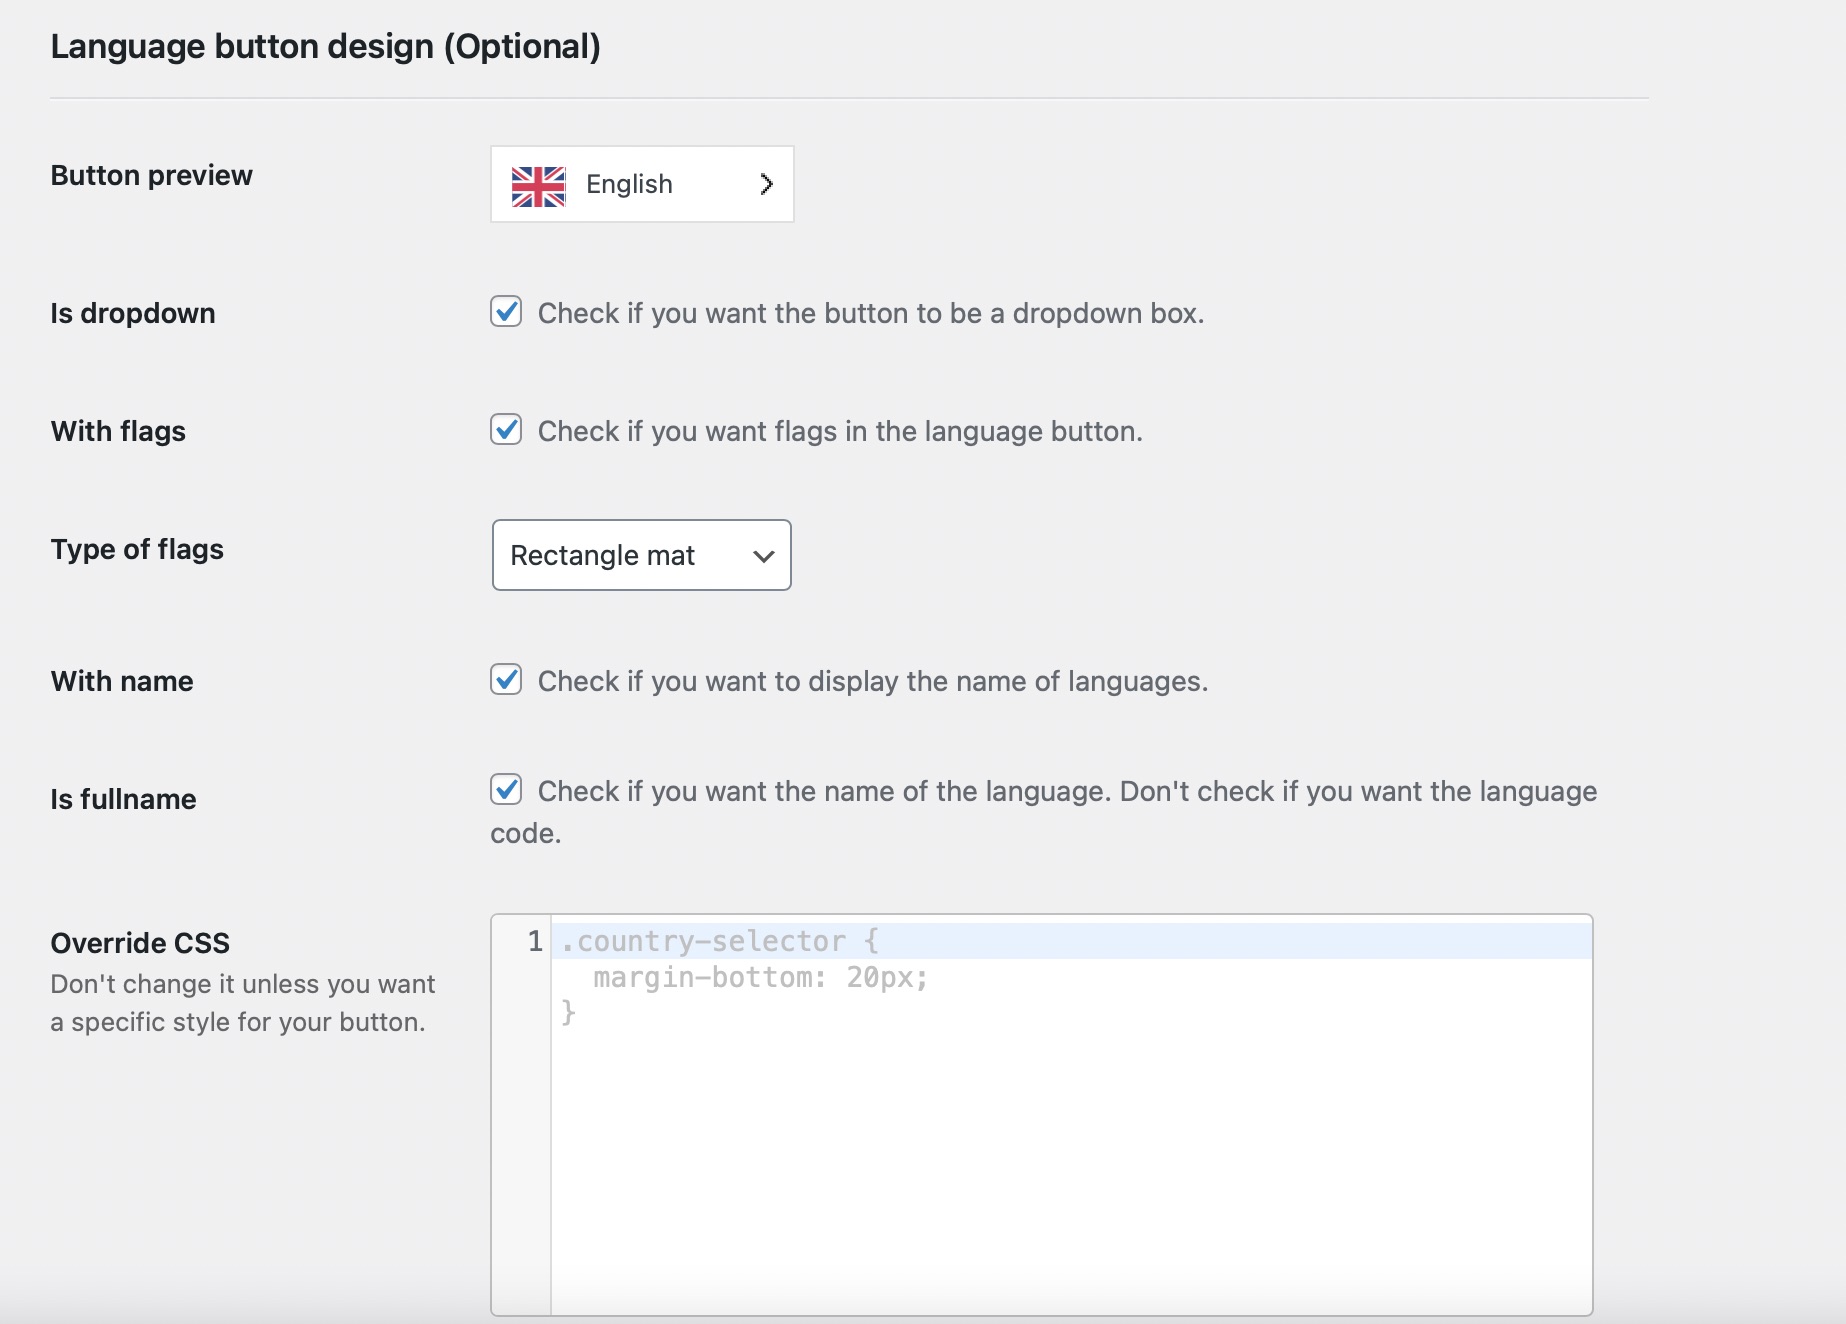Uncheck the "With name" checkbox

pos(507,680)
